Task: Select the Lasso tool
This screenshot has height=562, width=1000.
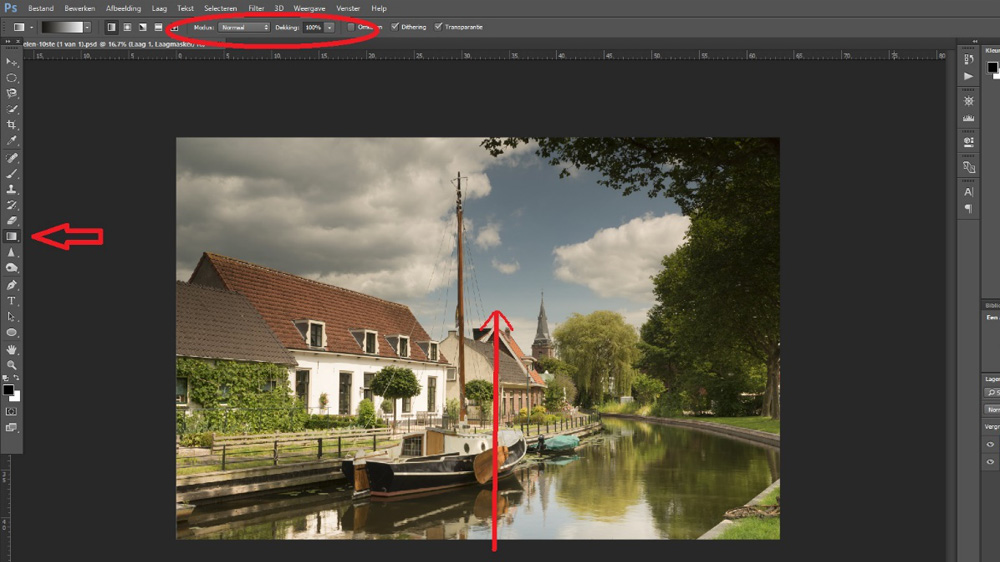Action: [x=11, y=93]
